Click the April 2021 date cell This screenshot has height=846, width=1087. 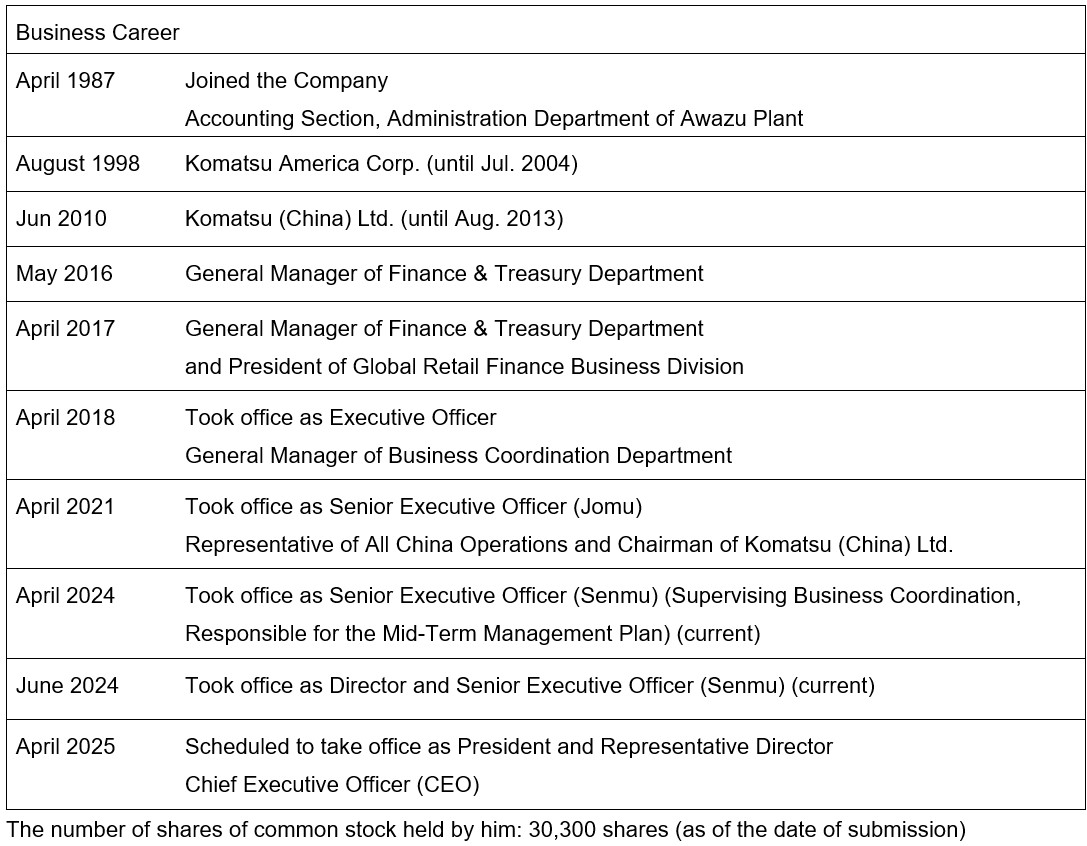(x=66, y=507)
